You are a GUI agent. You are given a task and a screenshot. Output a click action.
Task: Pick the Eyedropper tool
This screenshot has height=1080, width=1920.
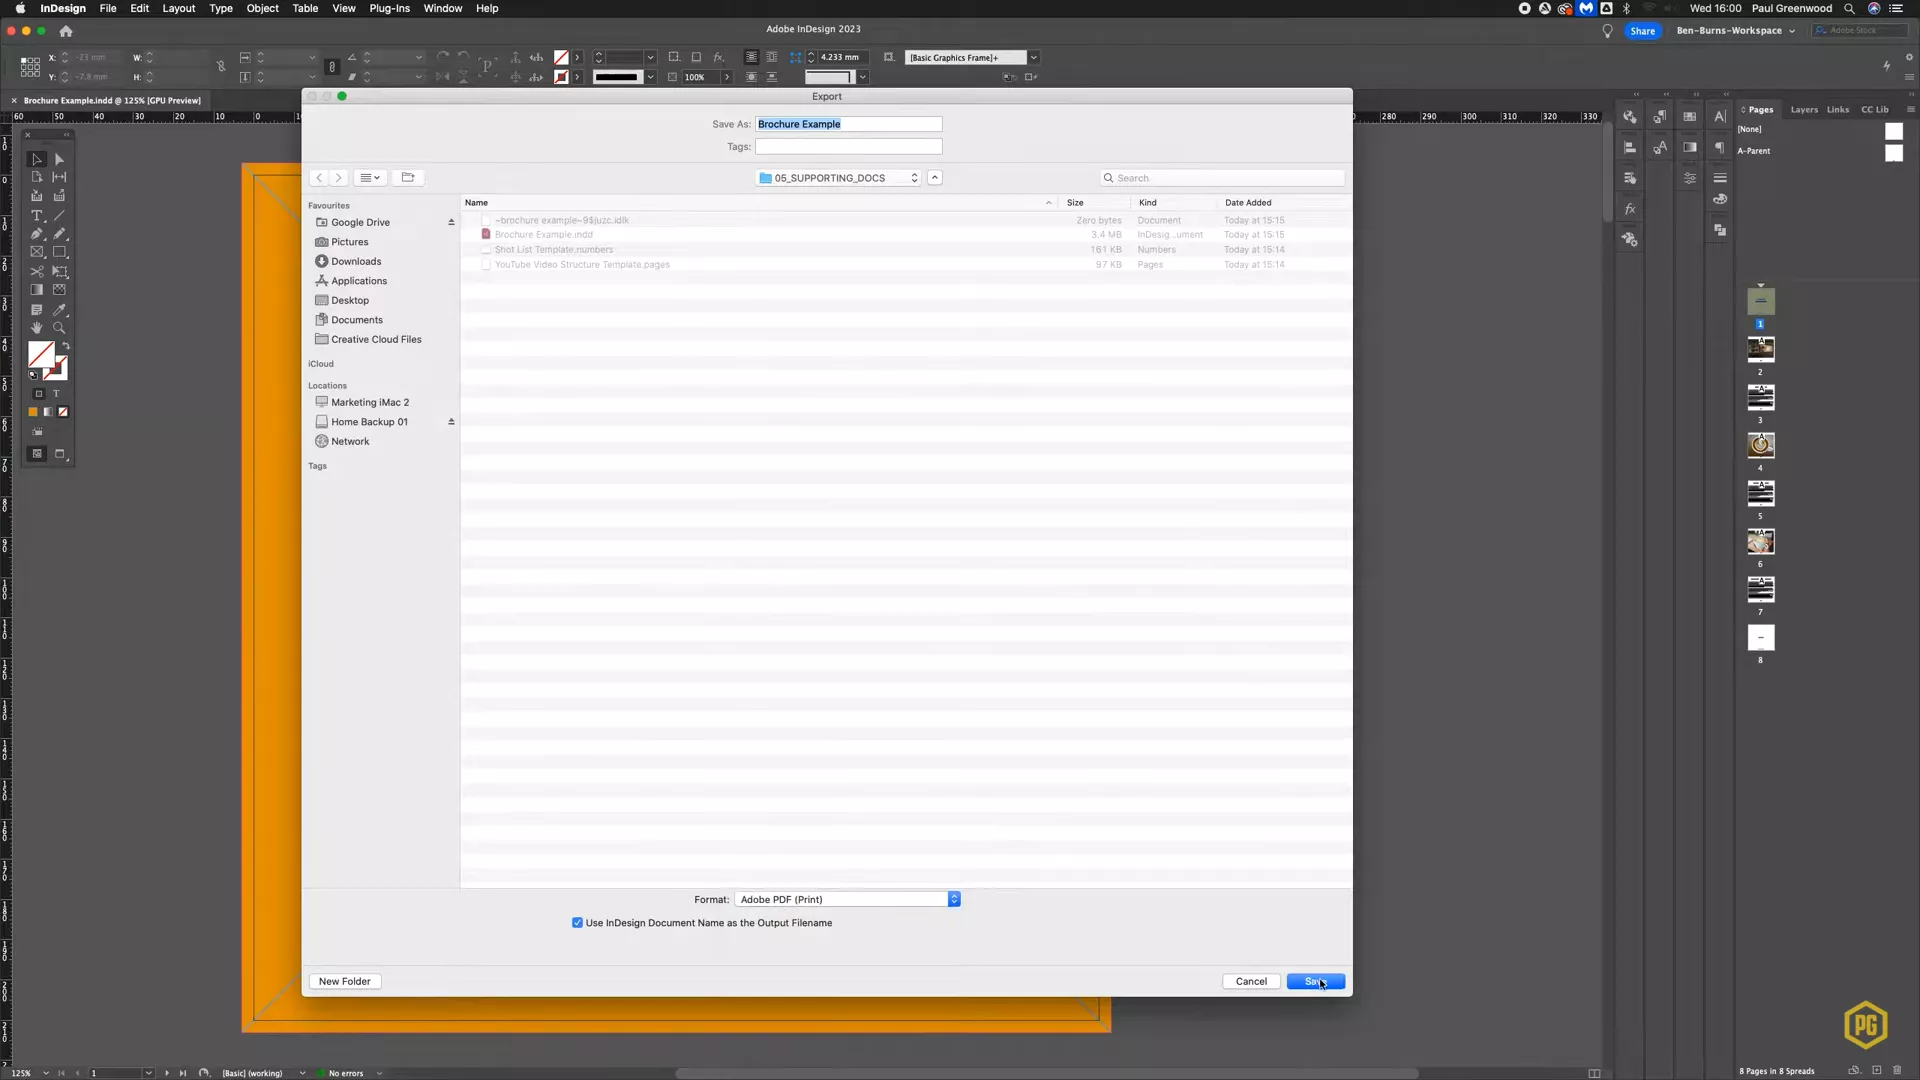(59, 310)
